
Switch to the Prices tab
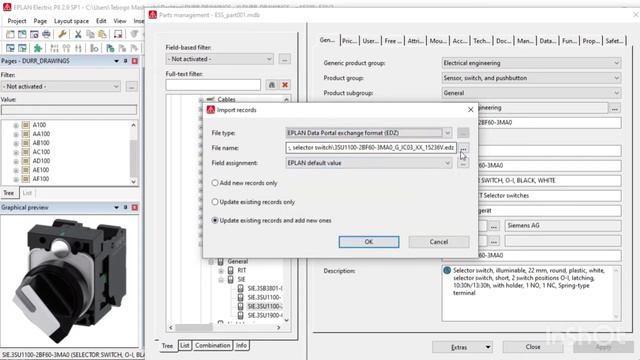349,41
